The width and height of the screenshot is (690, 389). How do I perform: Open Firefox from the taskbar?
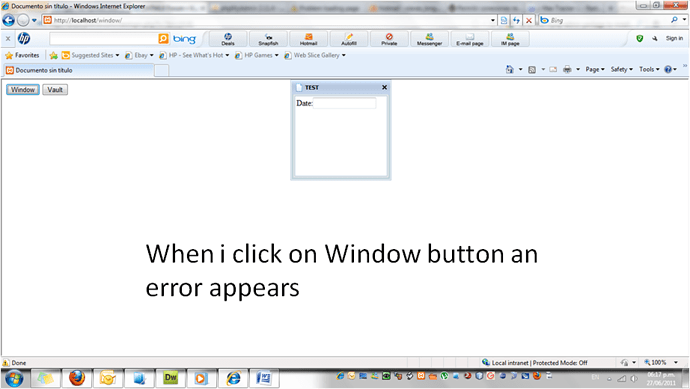77,378
